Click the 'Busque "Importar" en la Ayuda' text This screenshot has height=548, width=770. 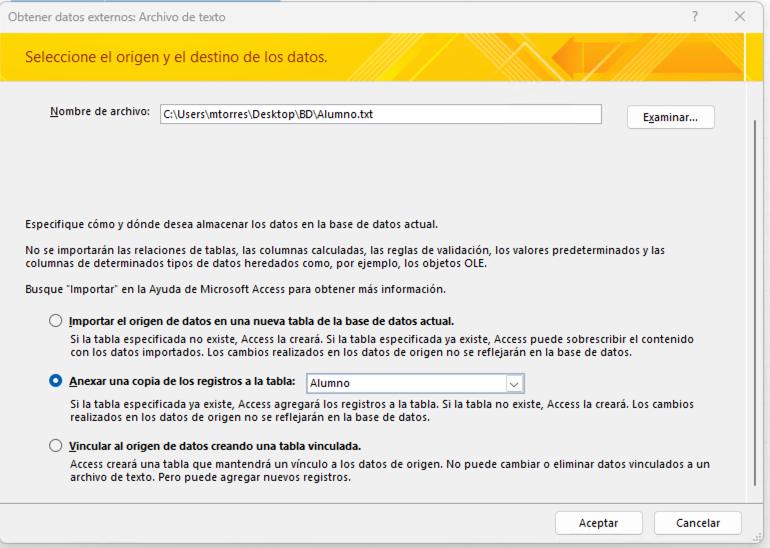(x=235, y=289)
